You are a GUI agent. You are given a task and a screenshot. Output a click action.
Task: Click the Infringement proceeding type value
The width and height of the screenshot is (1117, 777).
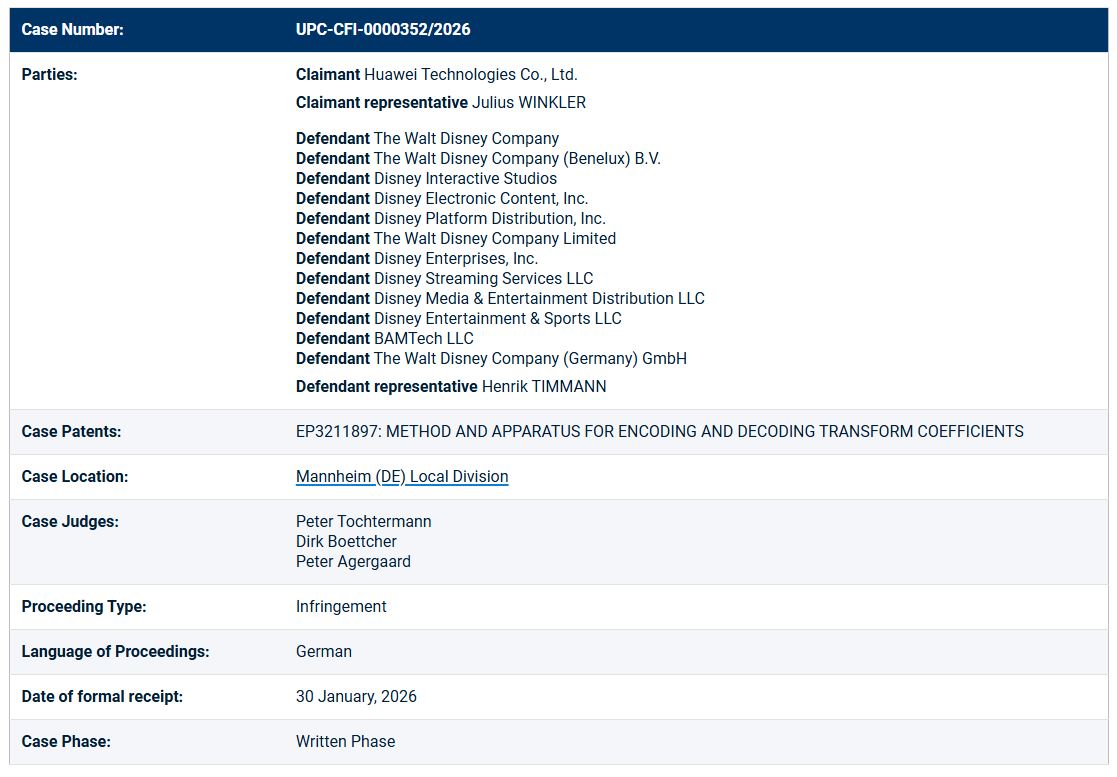[x=341, y=607]
